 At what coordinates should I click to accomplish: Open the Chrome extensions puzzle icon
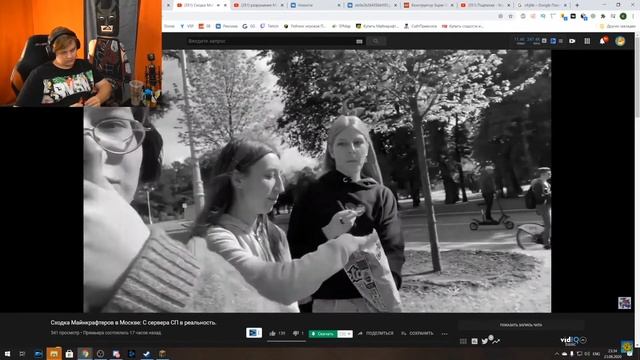pos(603,16)
